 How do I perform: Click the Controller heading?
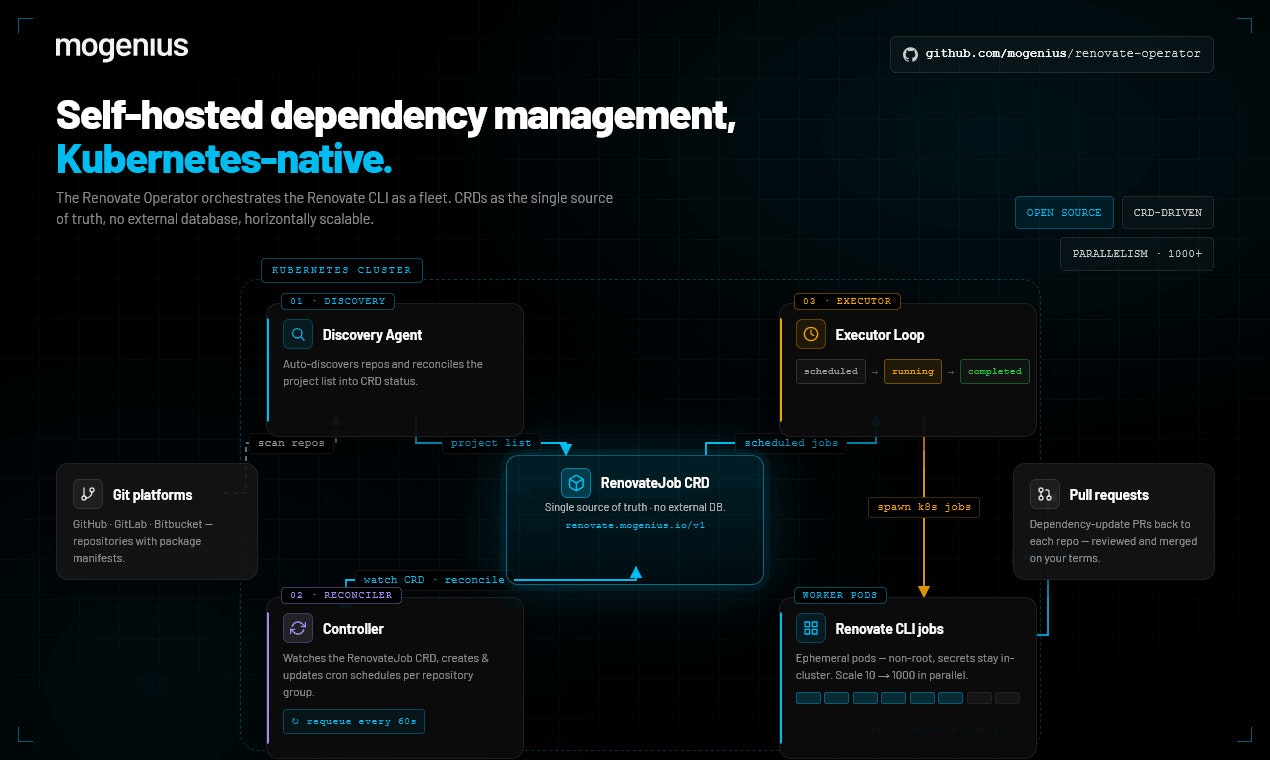(353, 629)
